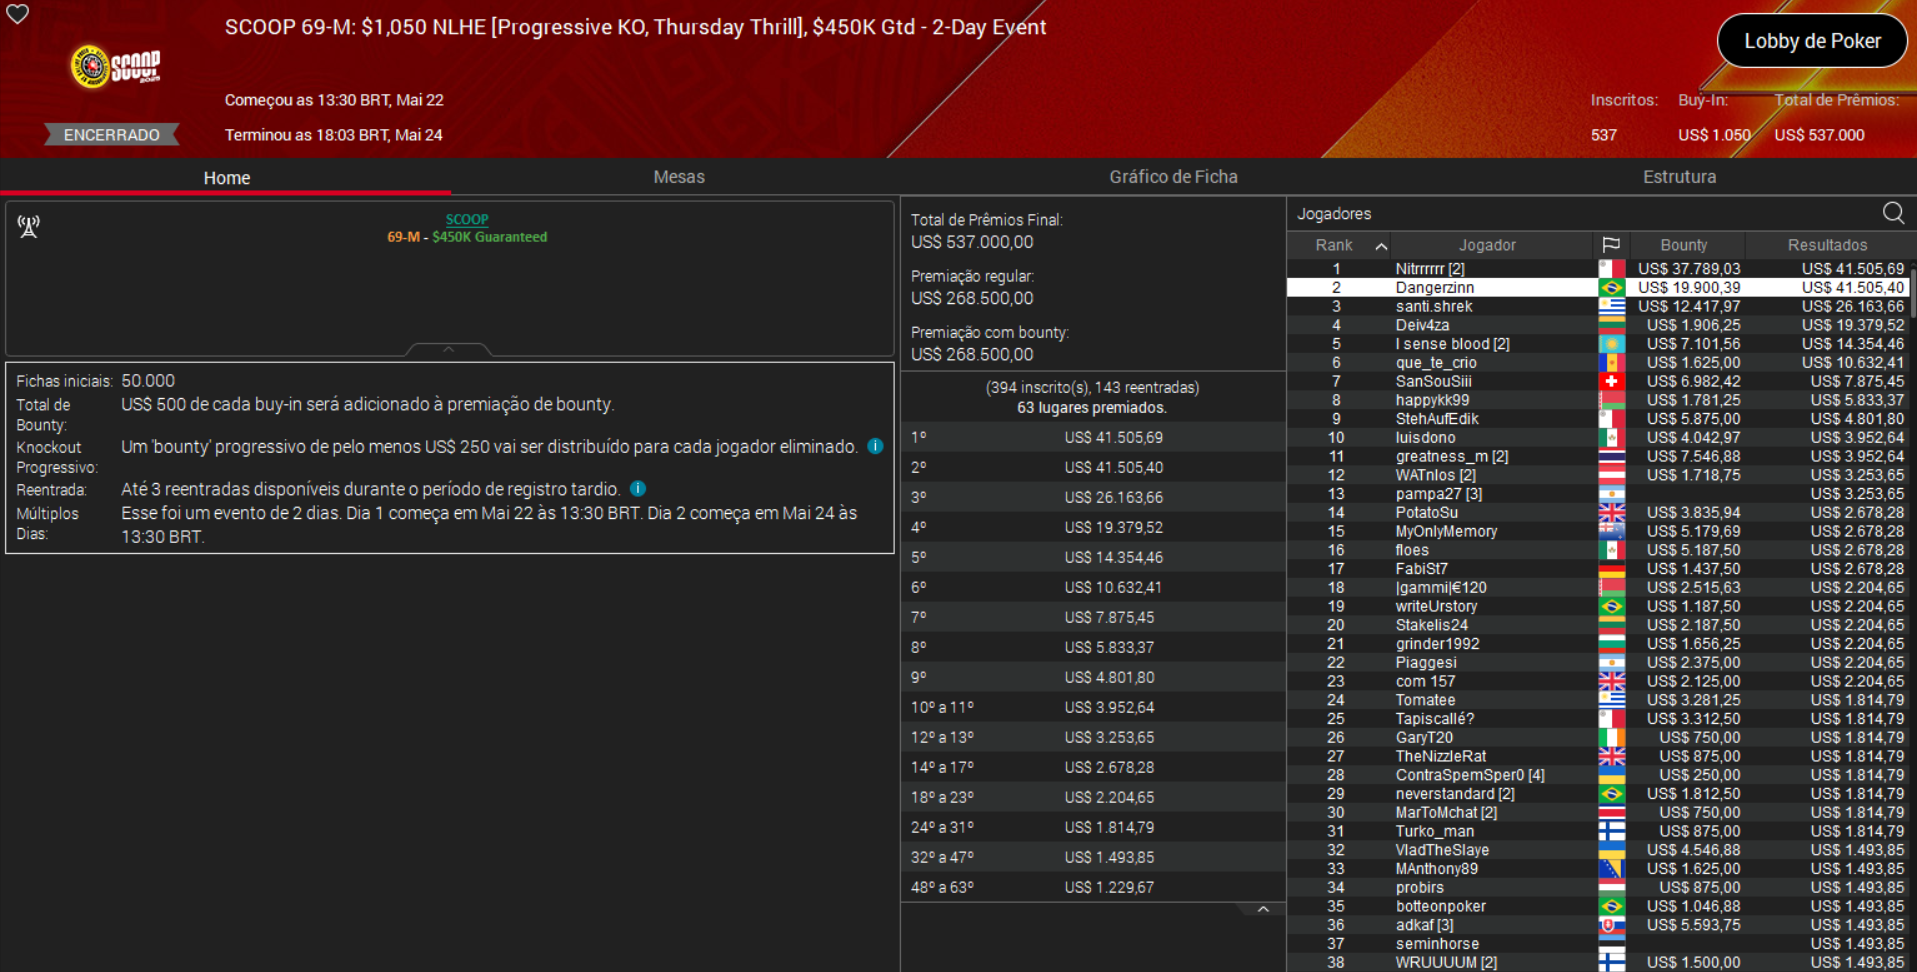The height and width of the screenshot is (972, 1917).
Task: Click the flag next to TheNizzleRat
Action: tap(1611, 757)
